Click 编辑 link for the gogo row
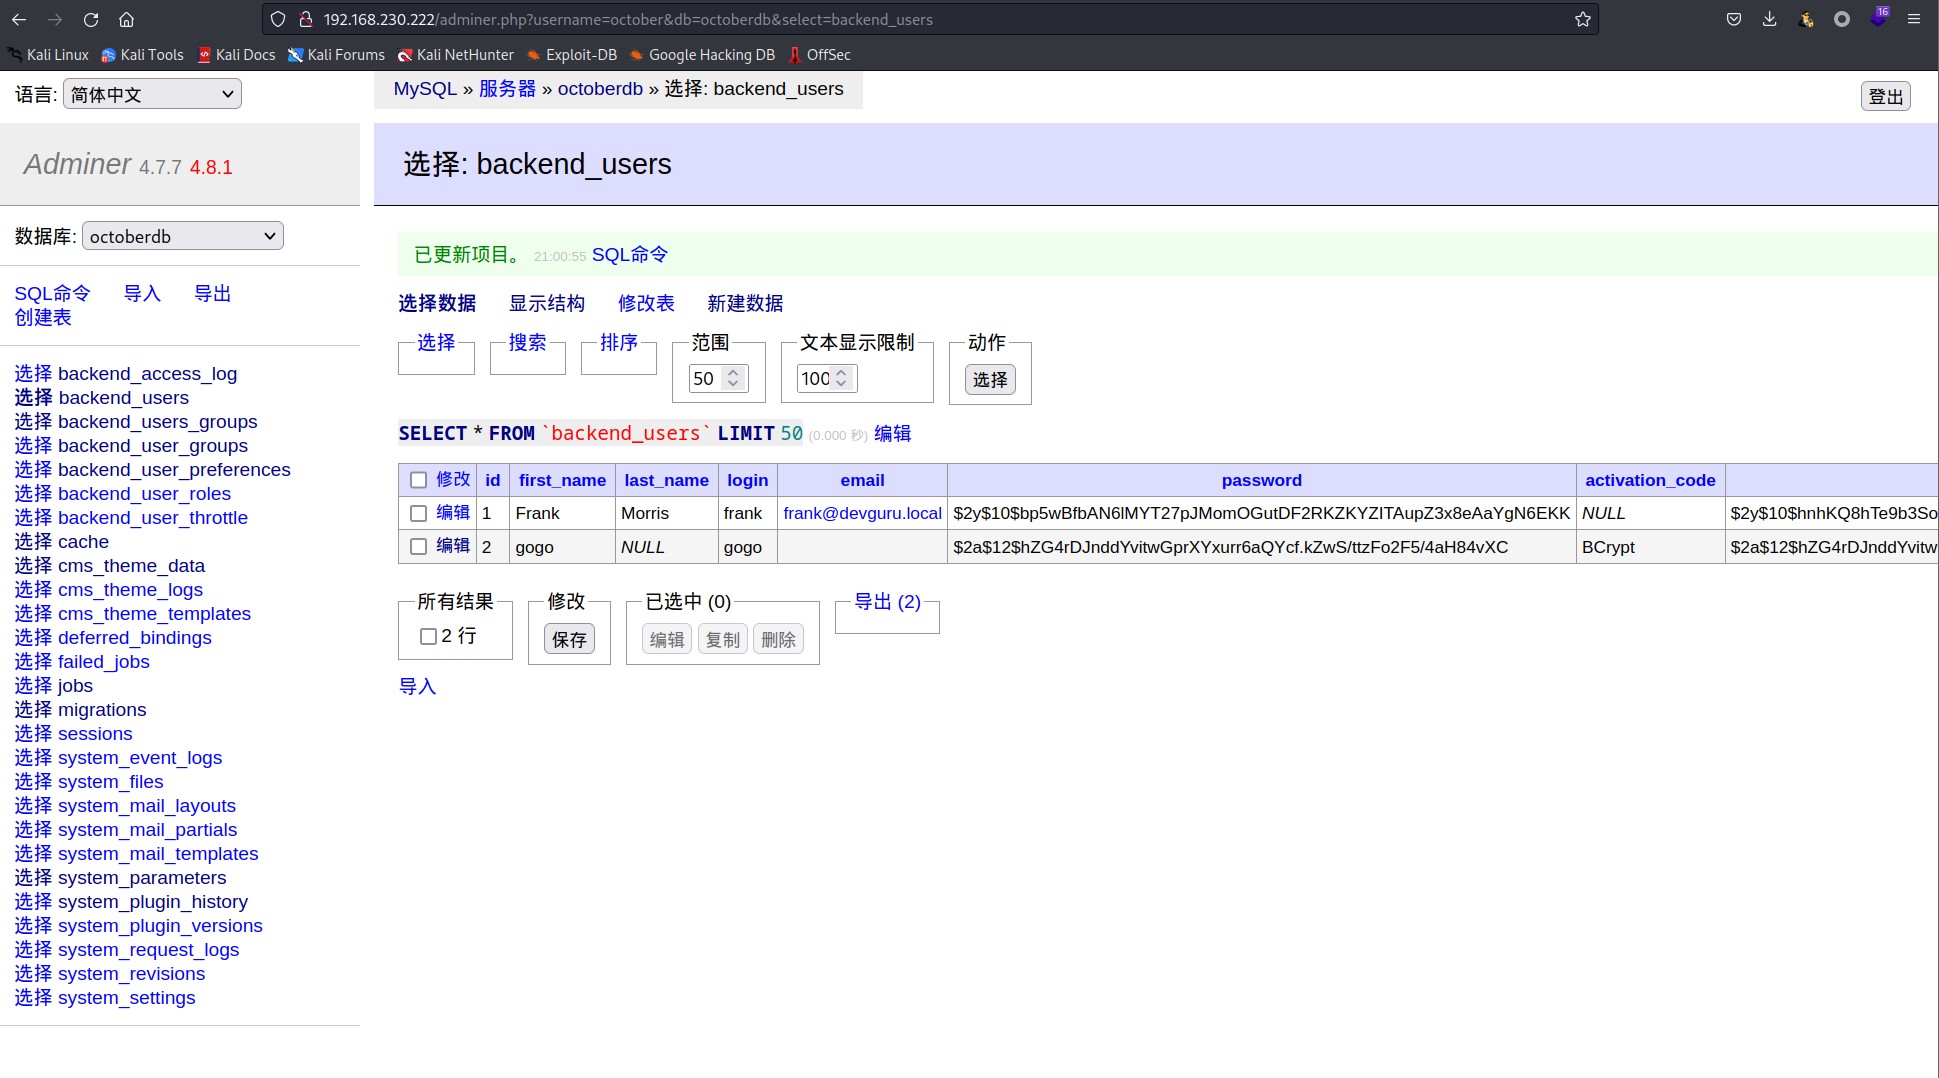The height and width of the screenshot is (1078, 1939). coord(453,546)
